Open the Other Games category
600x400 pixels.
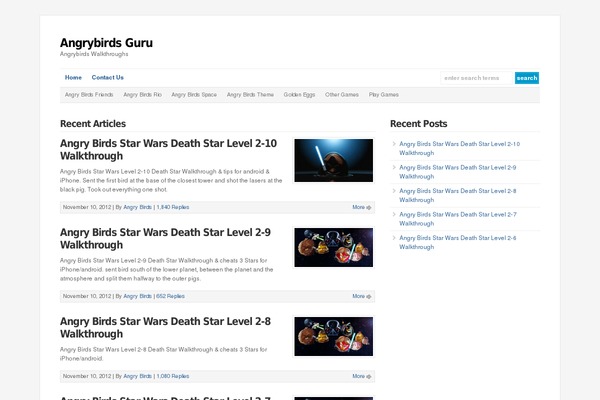click(x=342, y=95)
